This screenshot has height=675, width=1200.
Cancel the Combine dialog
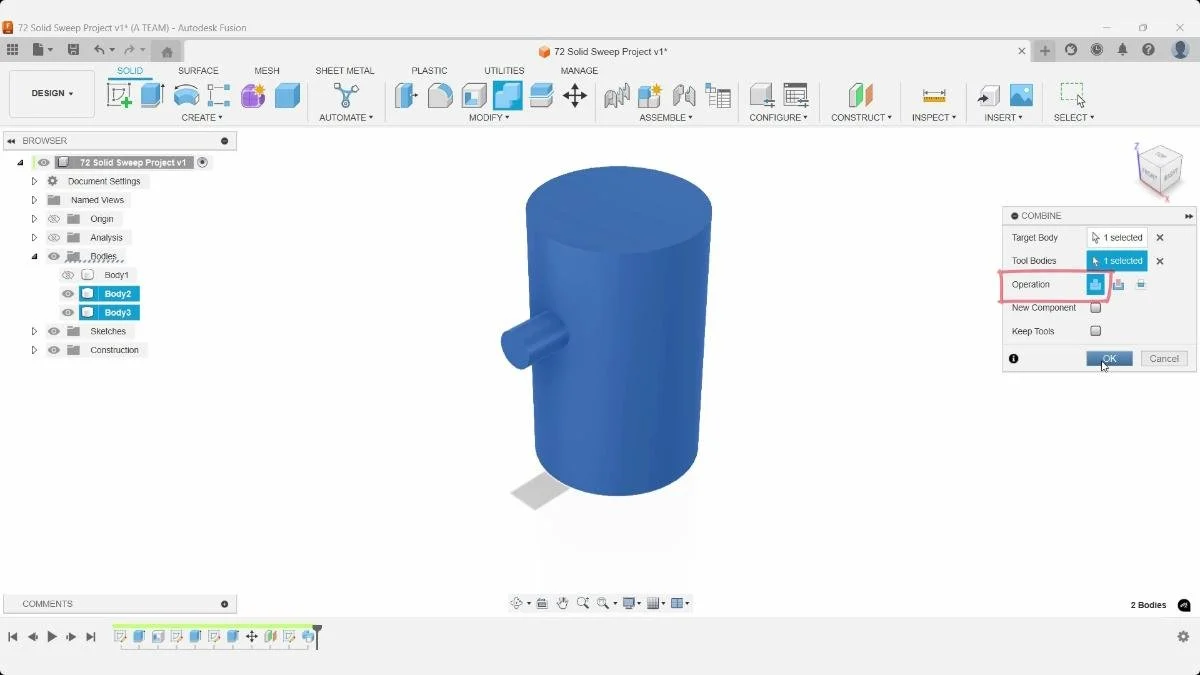[1164, 358]
